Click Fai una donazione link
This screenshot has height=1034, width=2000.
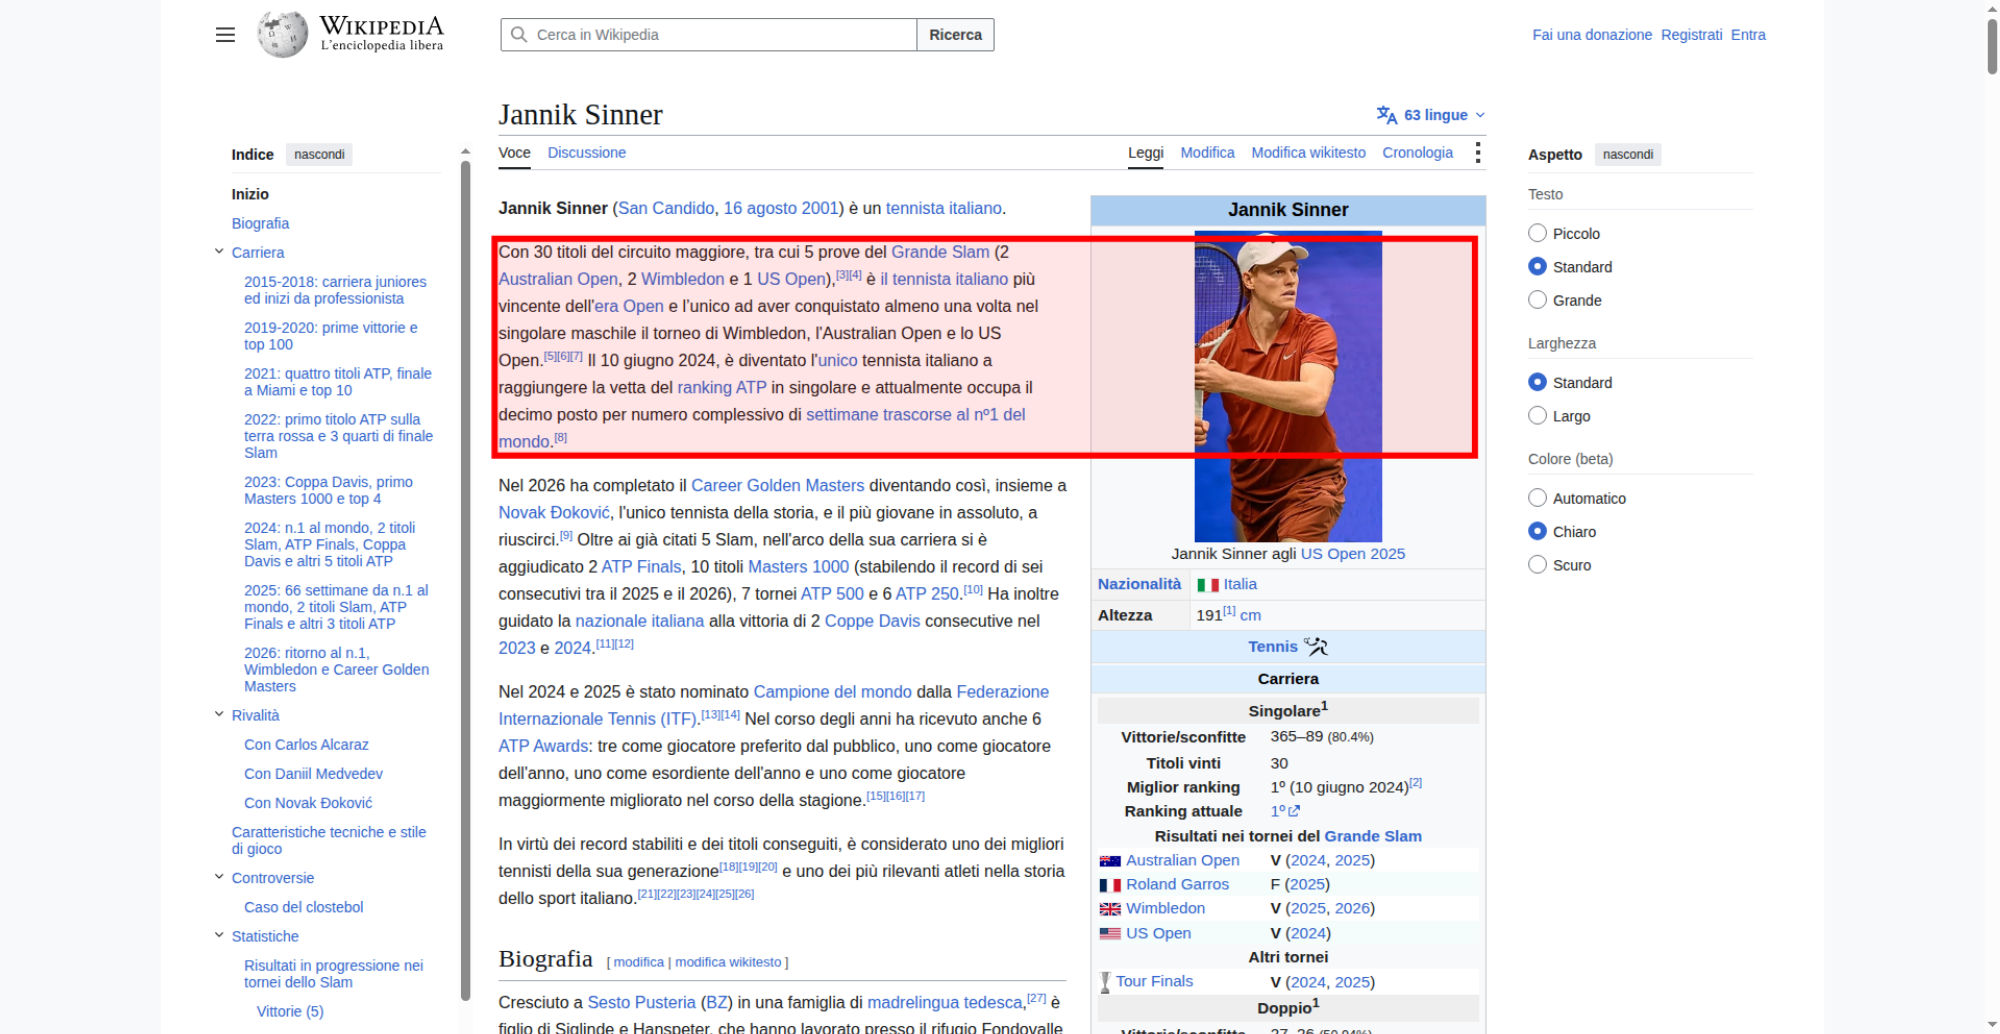coord(1592,35)
